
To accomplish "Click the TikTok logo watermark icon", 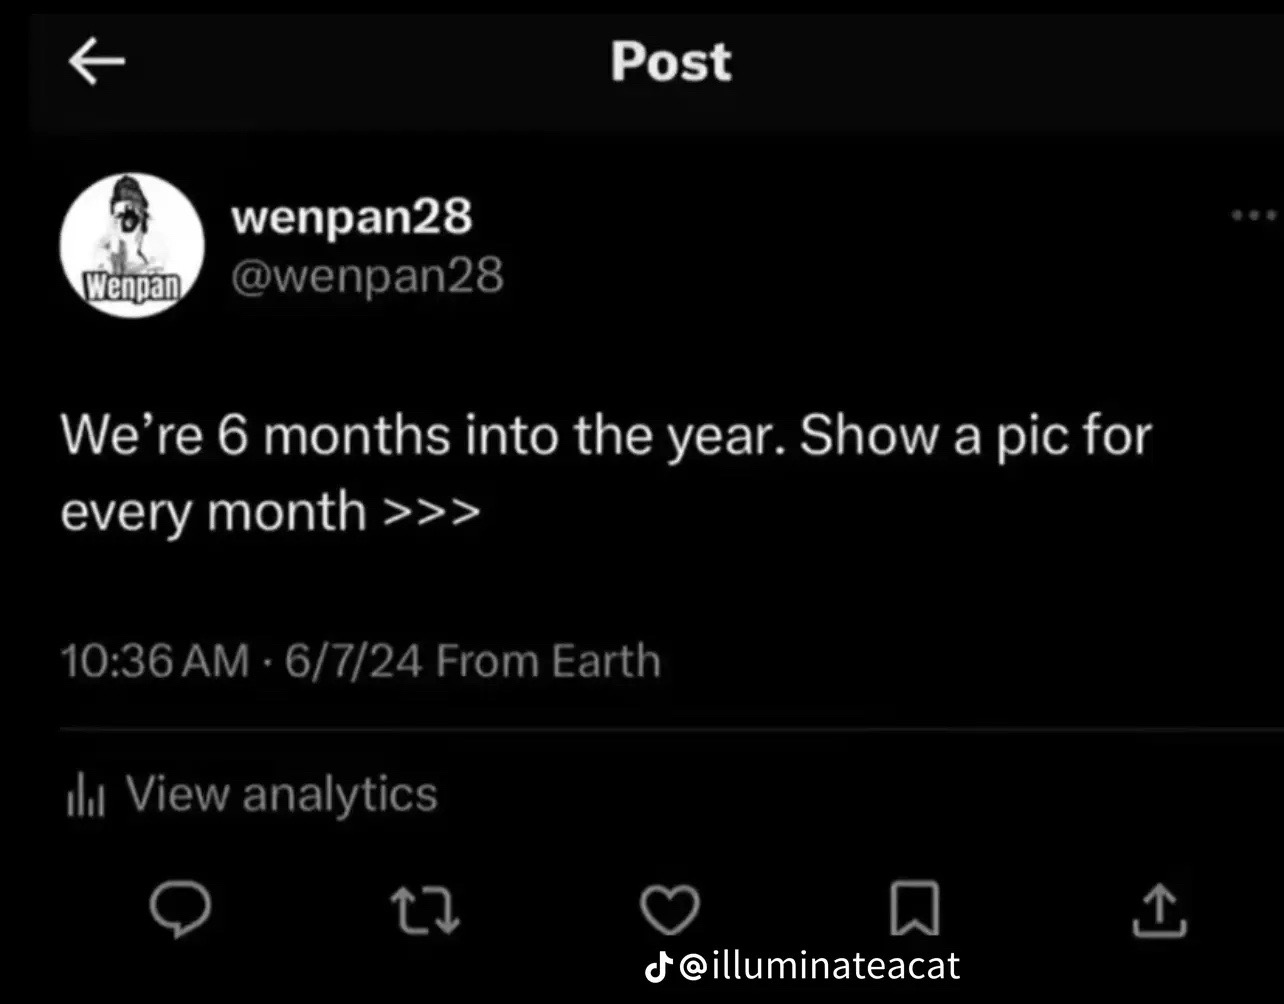I will pyautogui.click(x=657, y=967).
